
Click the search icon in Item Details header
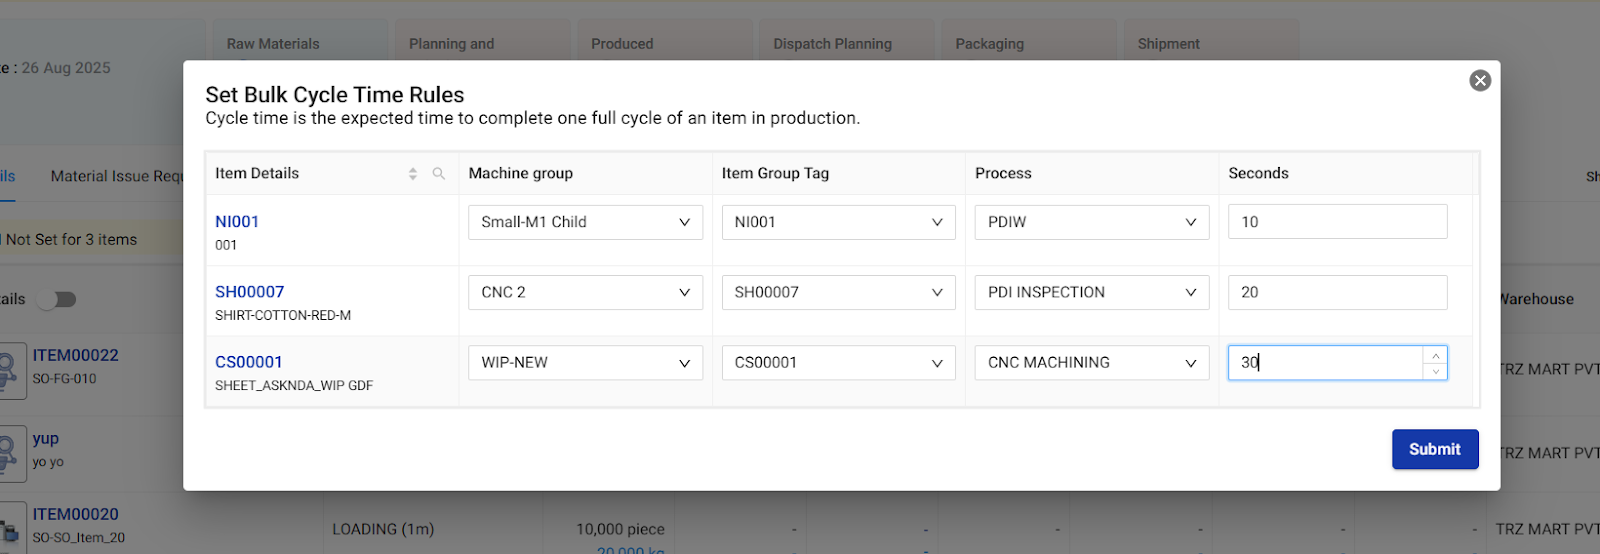pos(438,174)
